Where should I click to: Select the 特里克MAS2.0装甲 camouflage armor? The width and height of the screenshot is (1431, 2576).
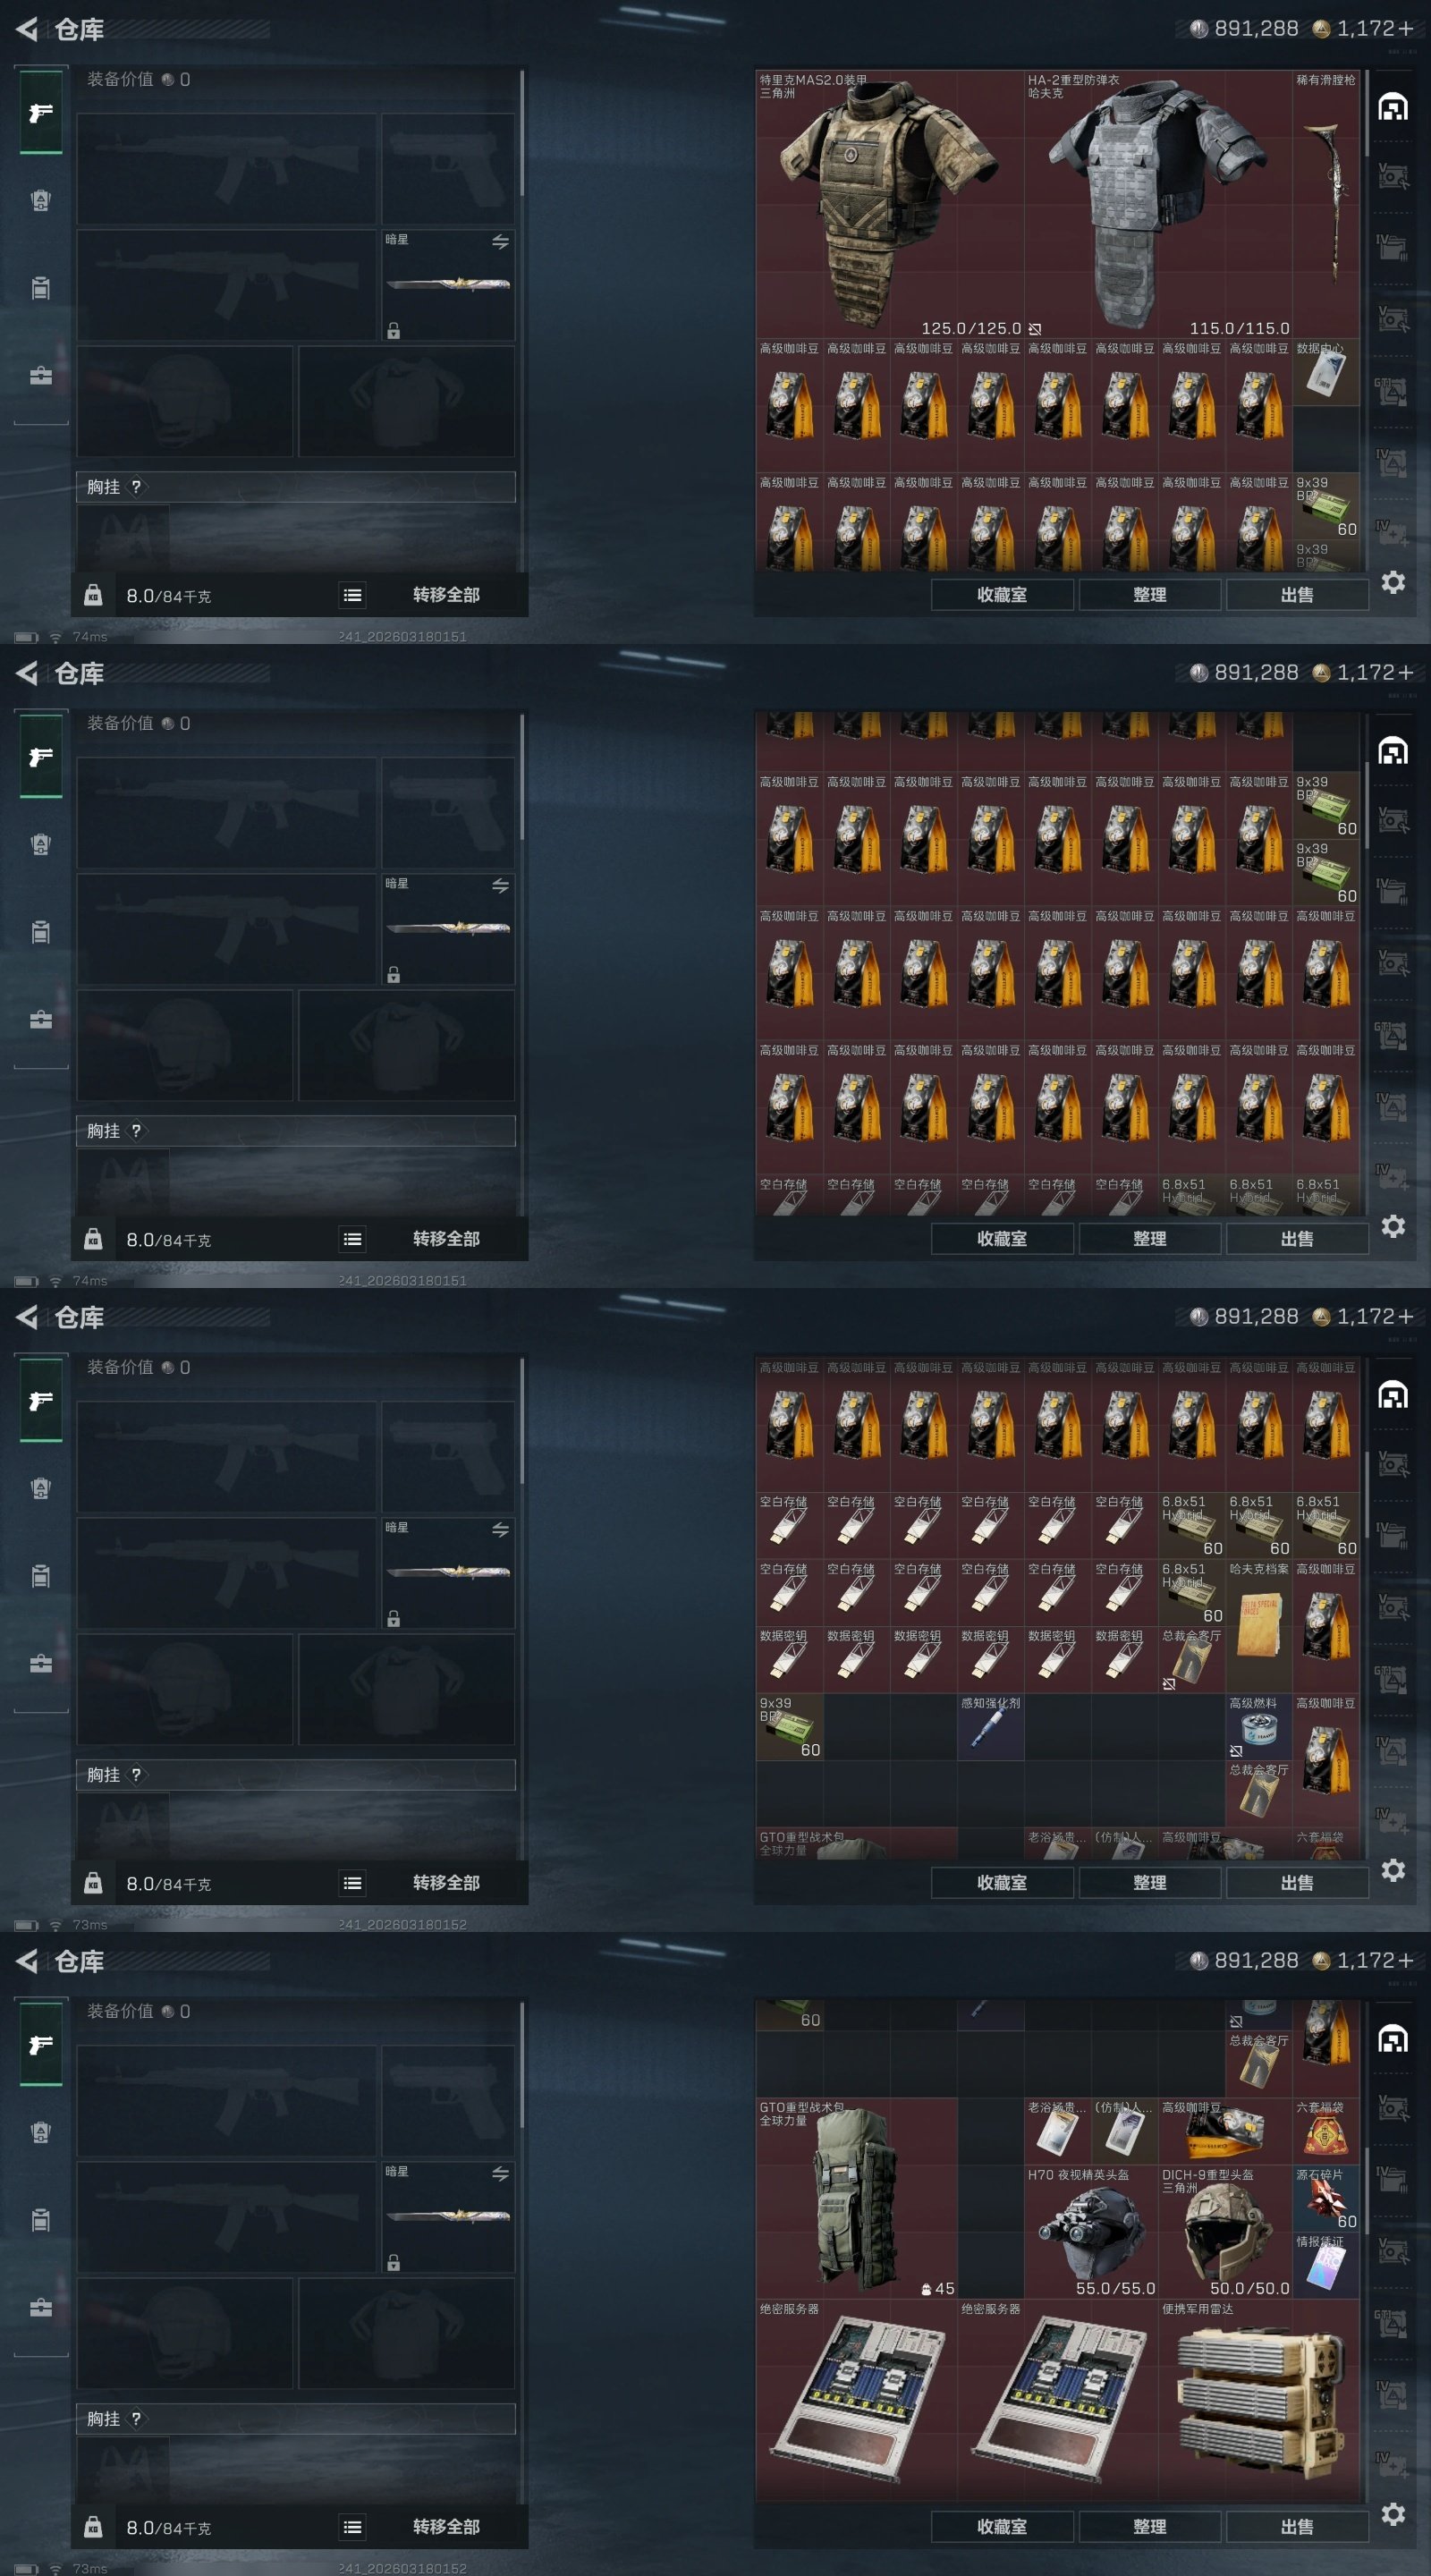tap(889, 204)
